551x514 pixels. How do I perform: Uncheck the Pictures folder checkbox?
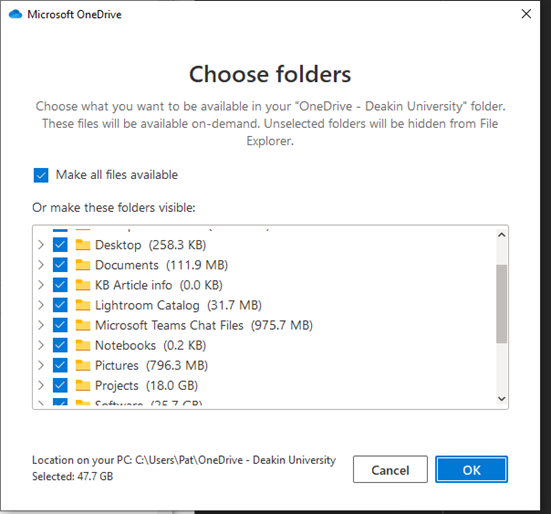(x=60, y=365)
